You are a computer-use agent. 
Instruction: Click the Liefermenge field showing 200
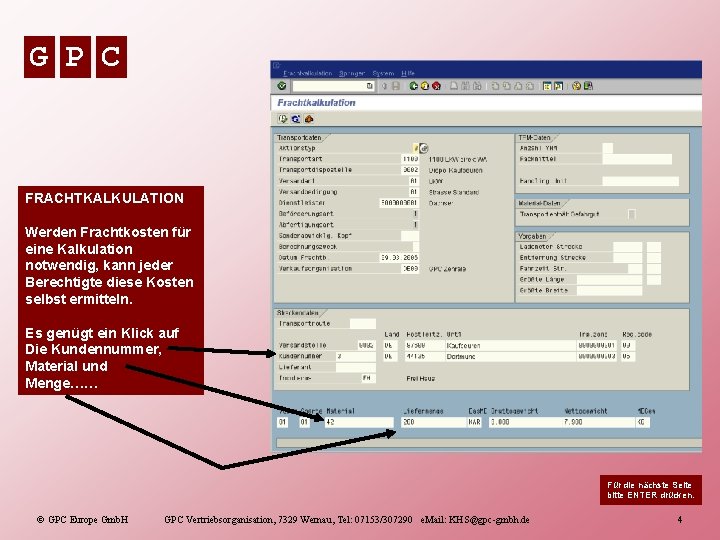click(433, 422)
